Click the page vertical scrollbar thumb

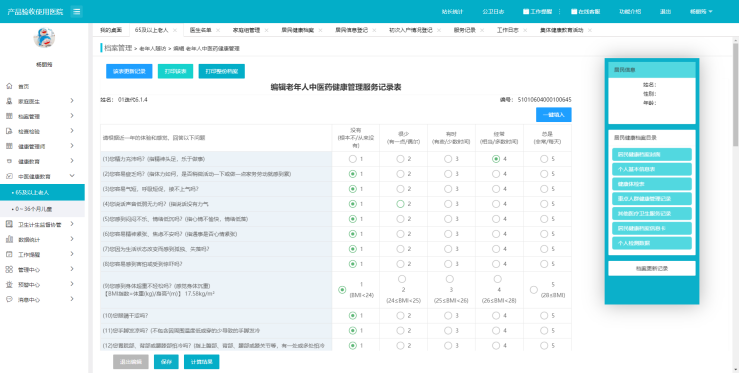point(735,94)
